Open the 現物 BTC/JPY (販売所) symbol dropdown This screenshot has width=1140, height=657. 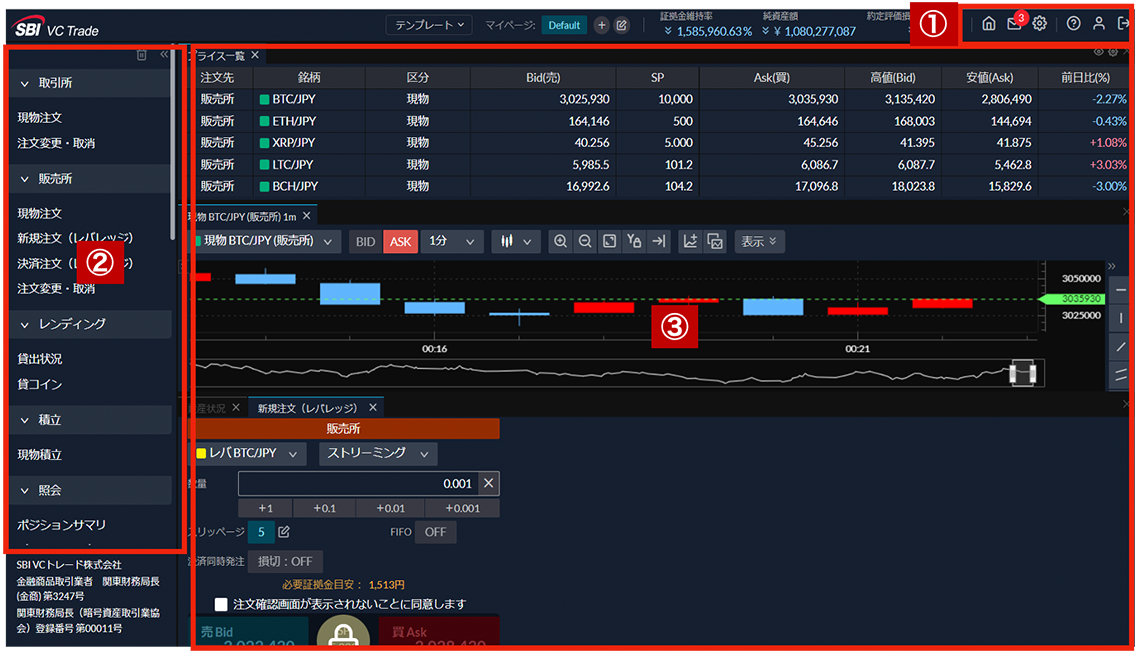pyautogui.click(x=263, y=241)
